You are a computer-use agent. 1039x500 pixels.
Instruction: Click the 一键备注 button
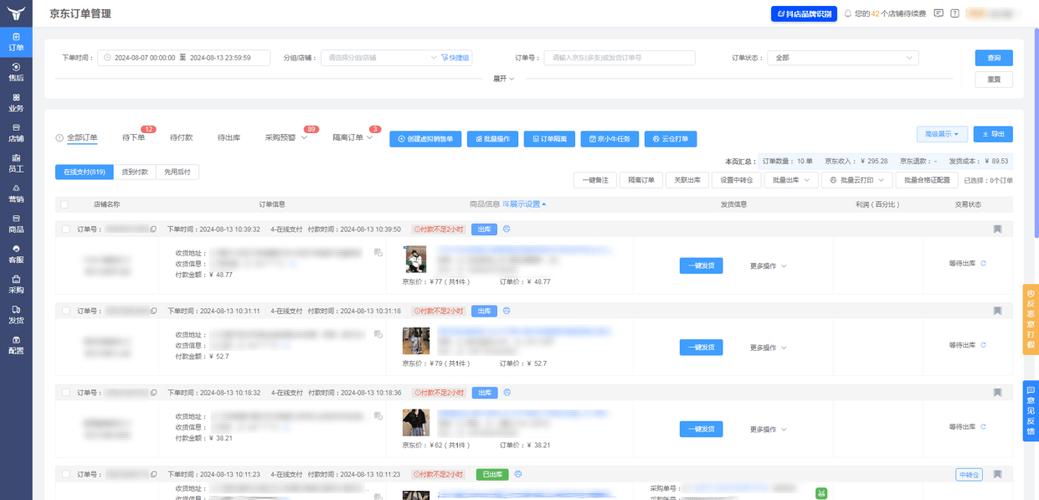click(x=594, y=180)
